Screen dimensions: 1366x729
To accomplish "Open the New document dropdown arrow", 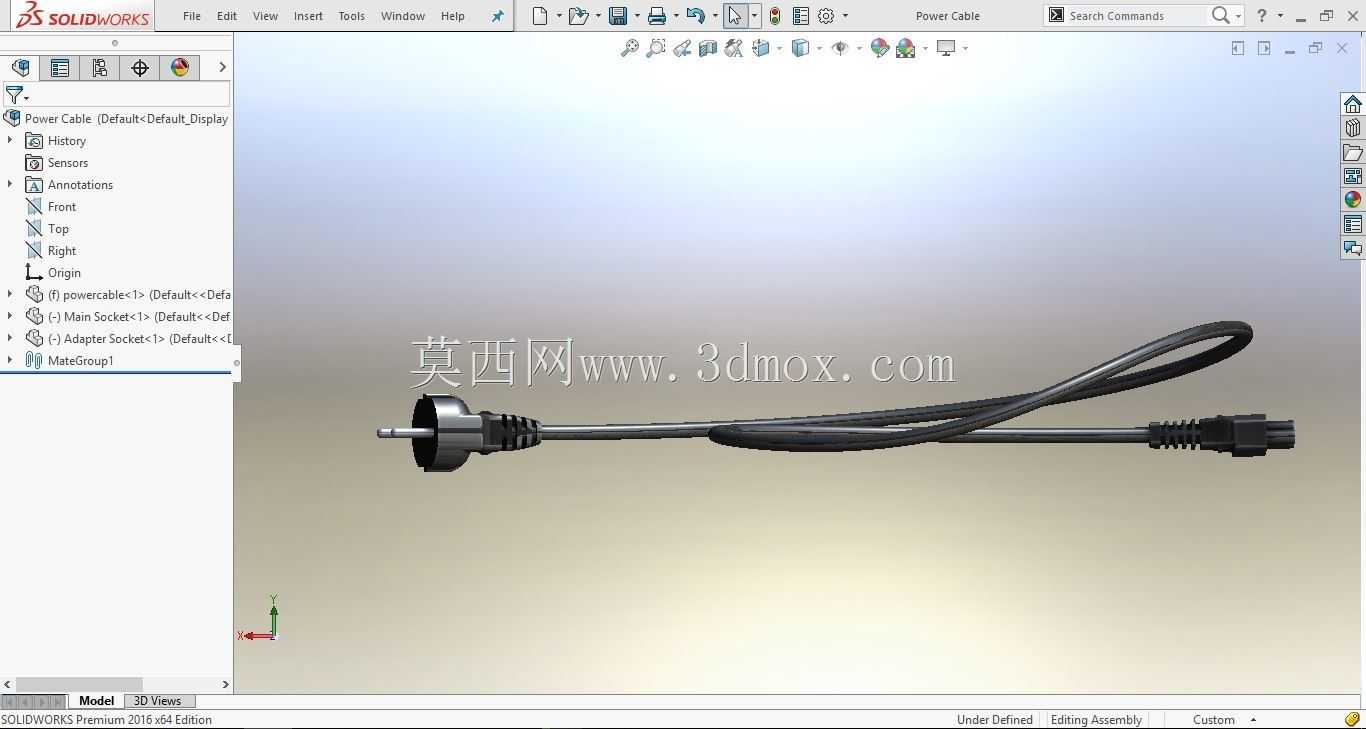I will pos(558,16).
